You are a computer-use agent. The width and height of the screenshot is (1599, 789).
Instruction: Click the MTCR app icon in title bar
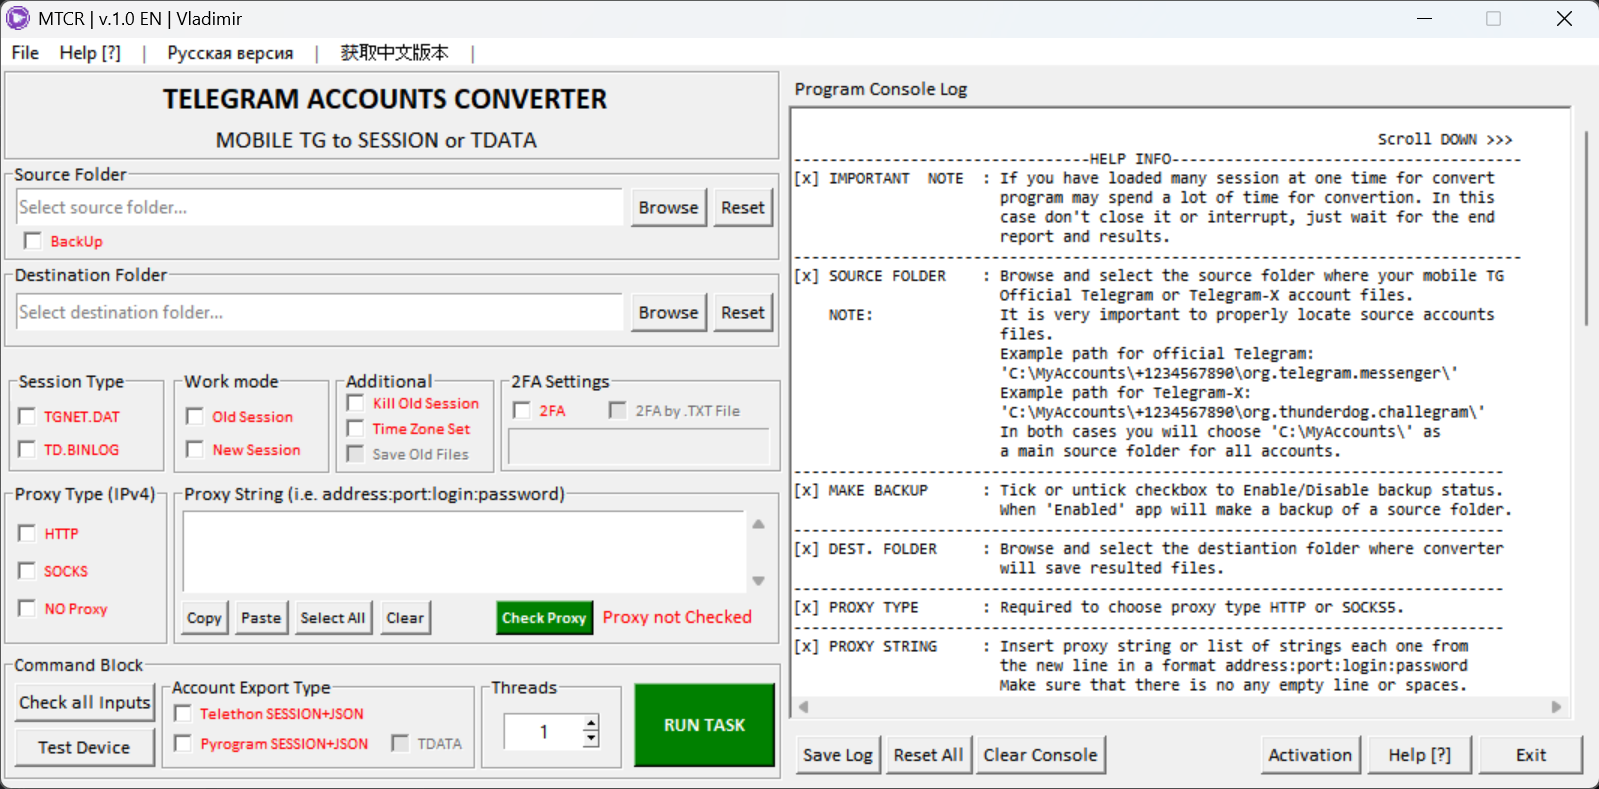(18, 18)
